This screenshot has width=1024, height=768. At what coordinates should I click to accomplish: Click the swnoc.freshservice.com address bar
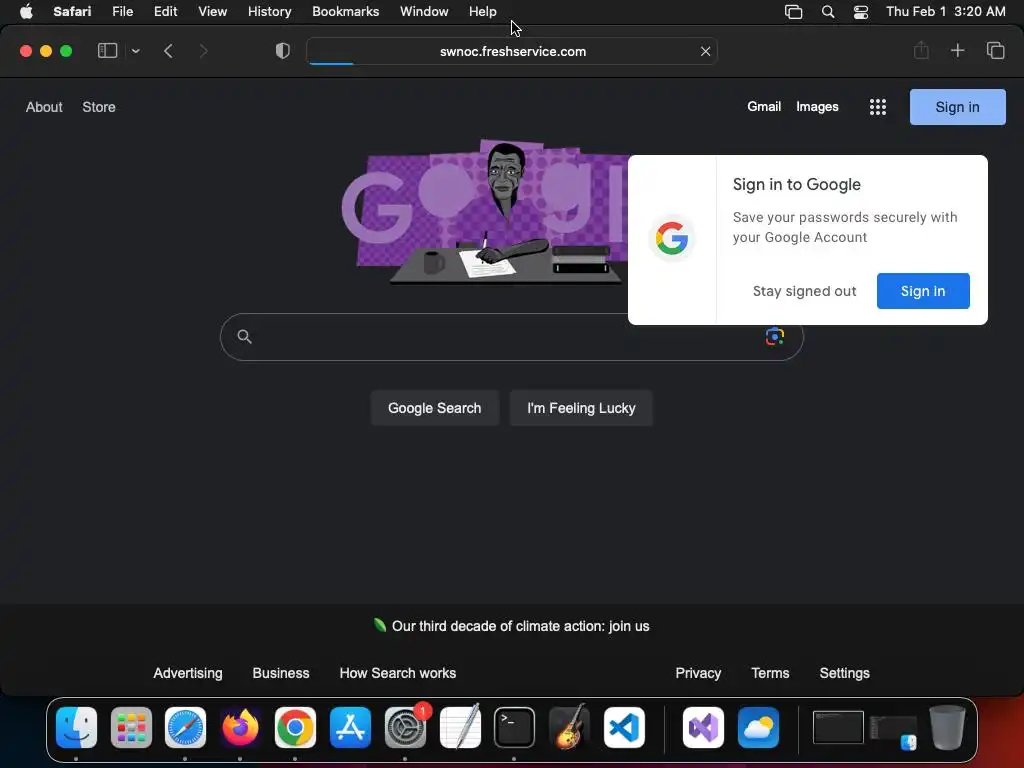(x=512, y=52)
